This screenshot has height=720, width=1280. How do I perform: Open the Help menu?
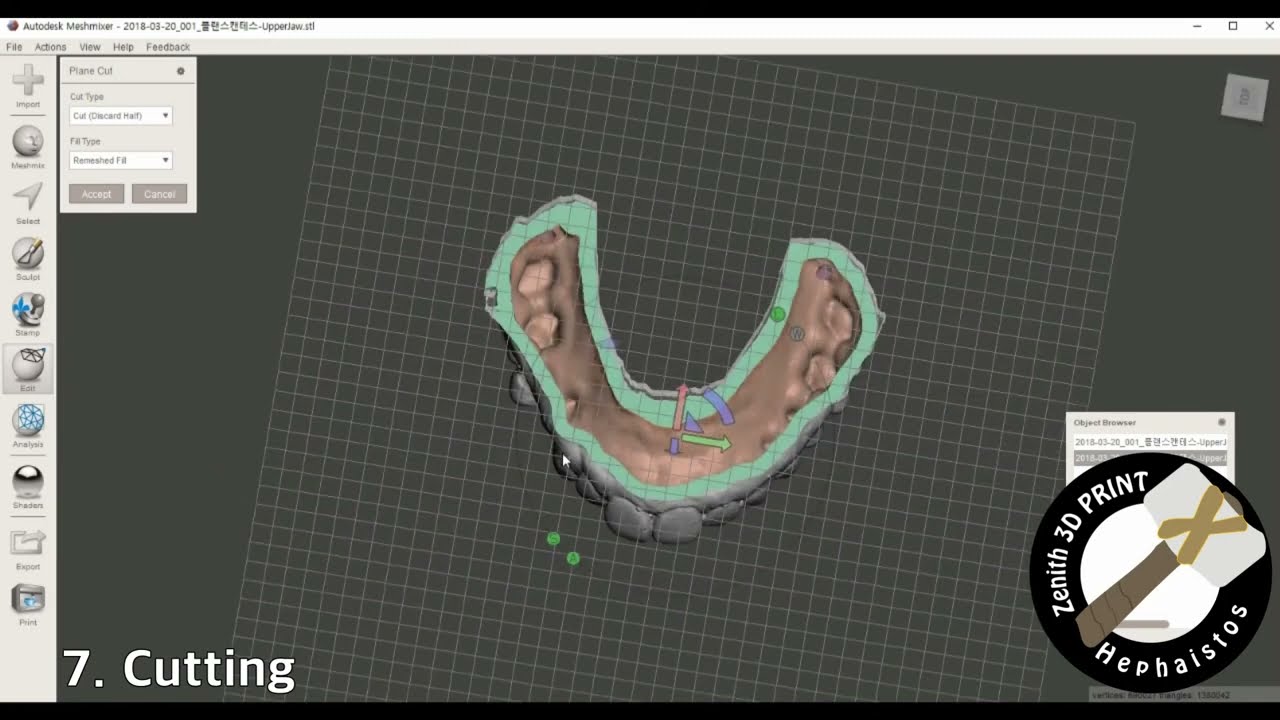[123, 47]
